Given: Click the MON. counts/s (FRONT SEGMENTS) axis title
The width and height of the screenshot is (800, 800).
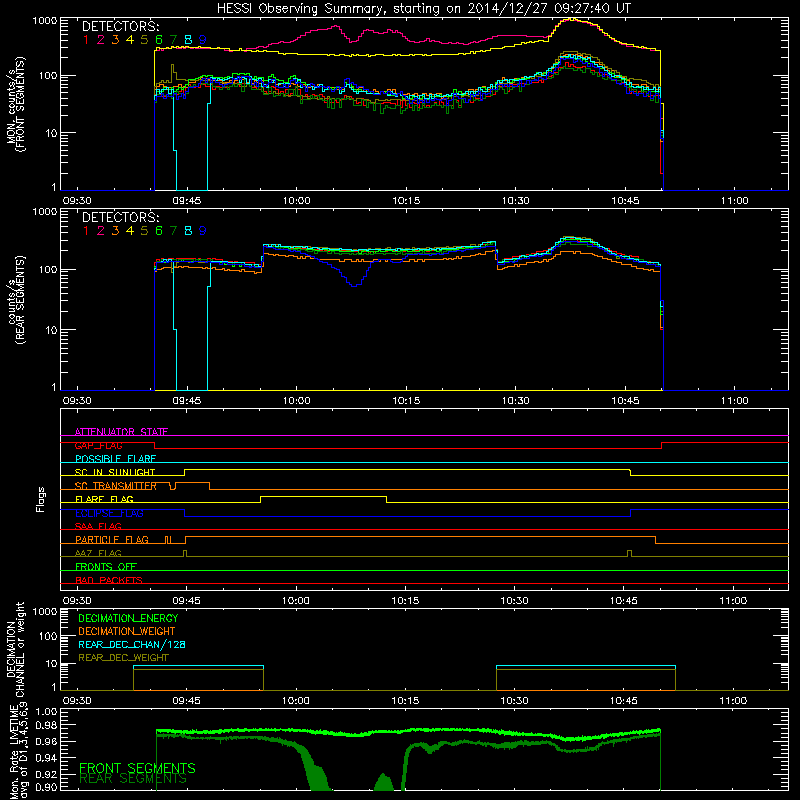Looking at the screenshot, I should 15,104.
